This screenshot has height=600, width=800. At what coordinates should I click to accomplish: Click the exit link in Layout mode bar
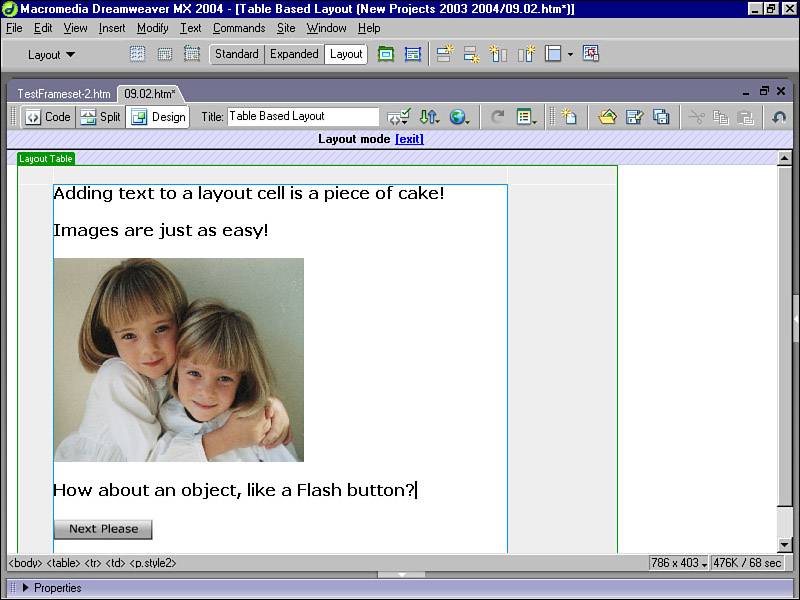coord(409,139)
